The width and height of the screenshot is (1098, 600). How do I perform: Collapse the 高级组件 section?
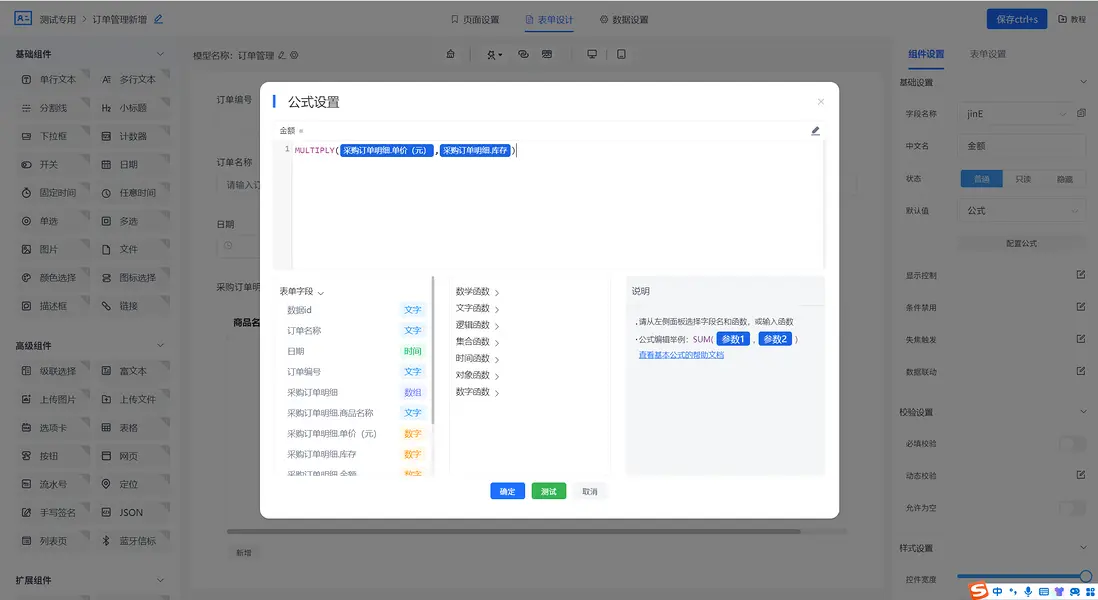point(160,345)
